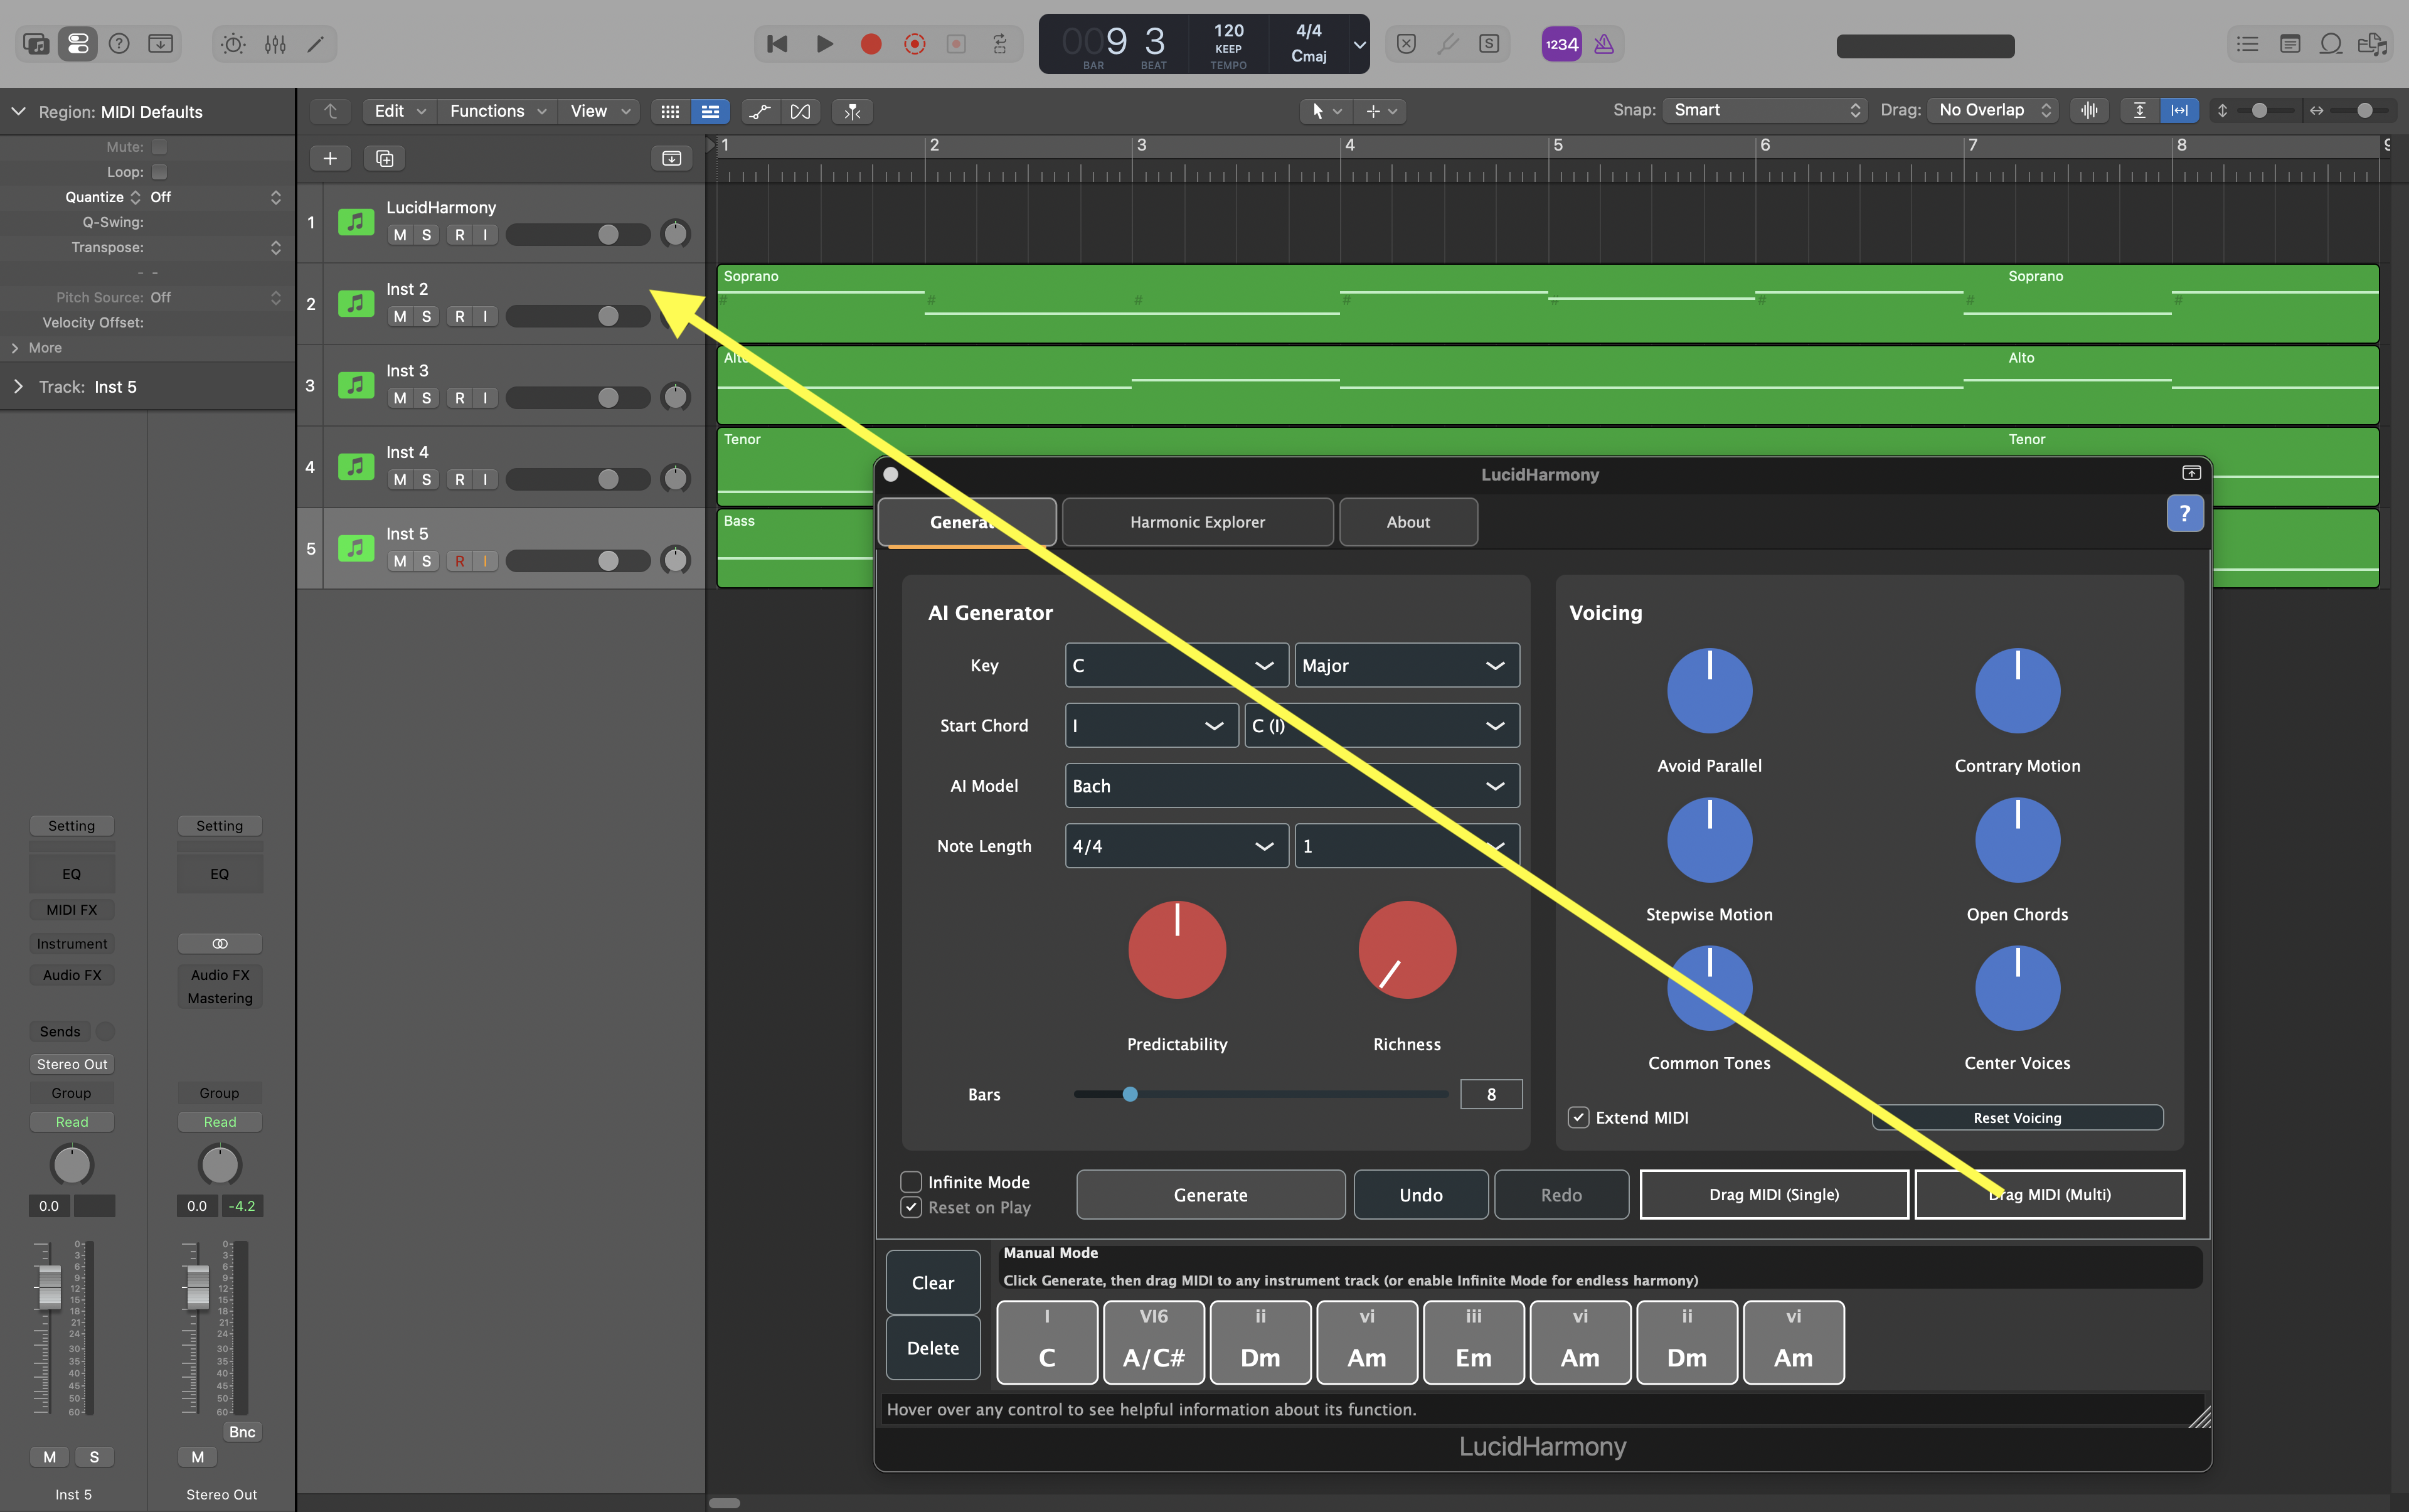Viewport: 2409px width, 1512px height.
Task: Click the red Predictability knob
Action: 1177,949
